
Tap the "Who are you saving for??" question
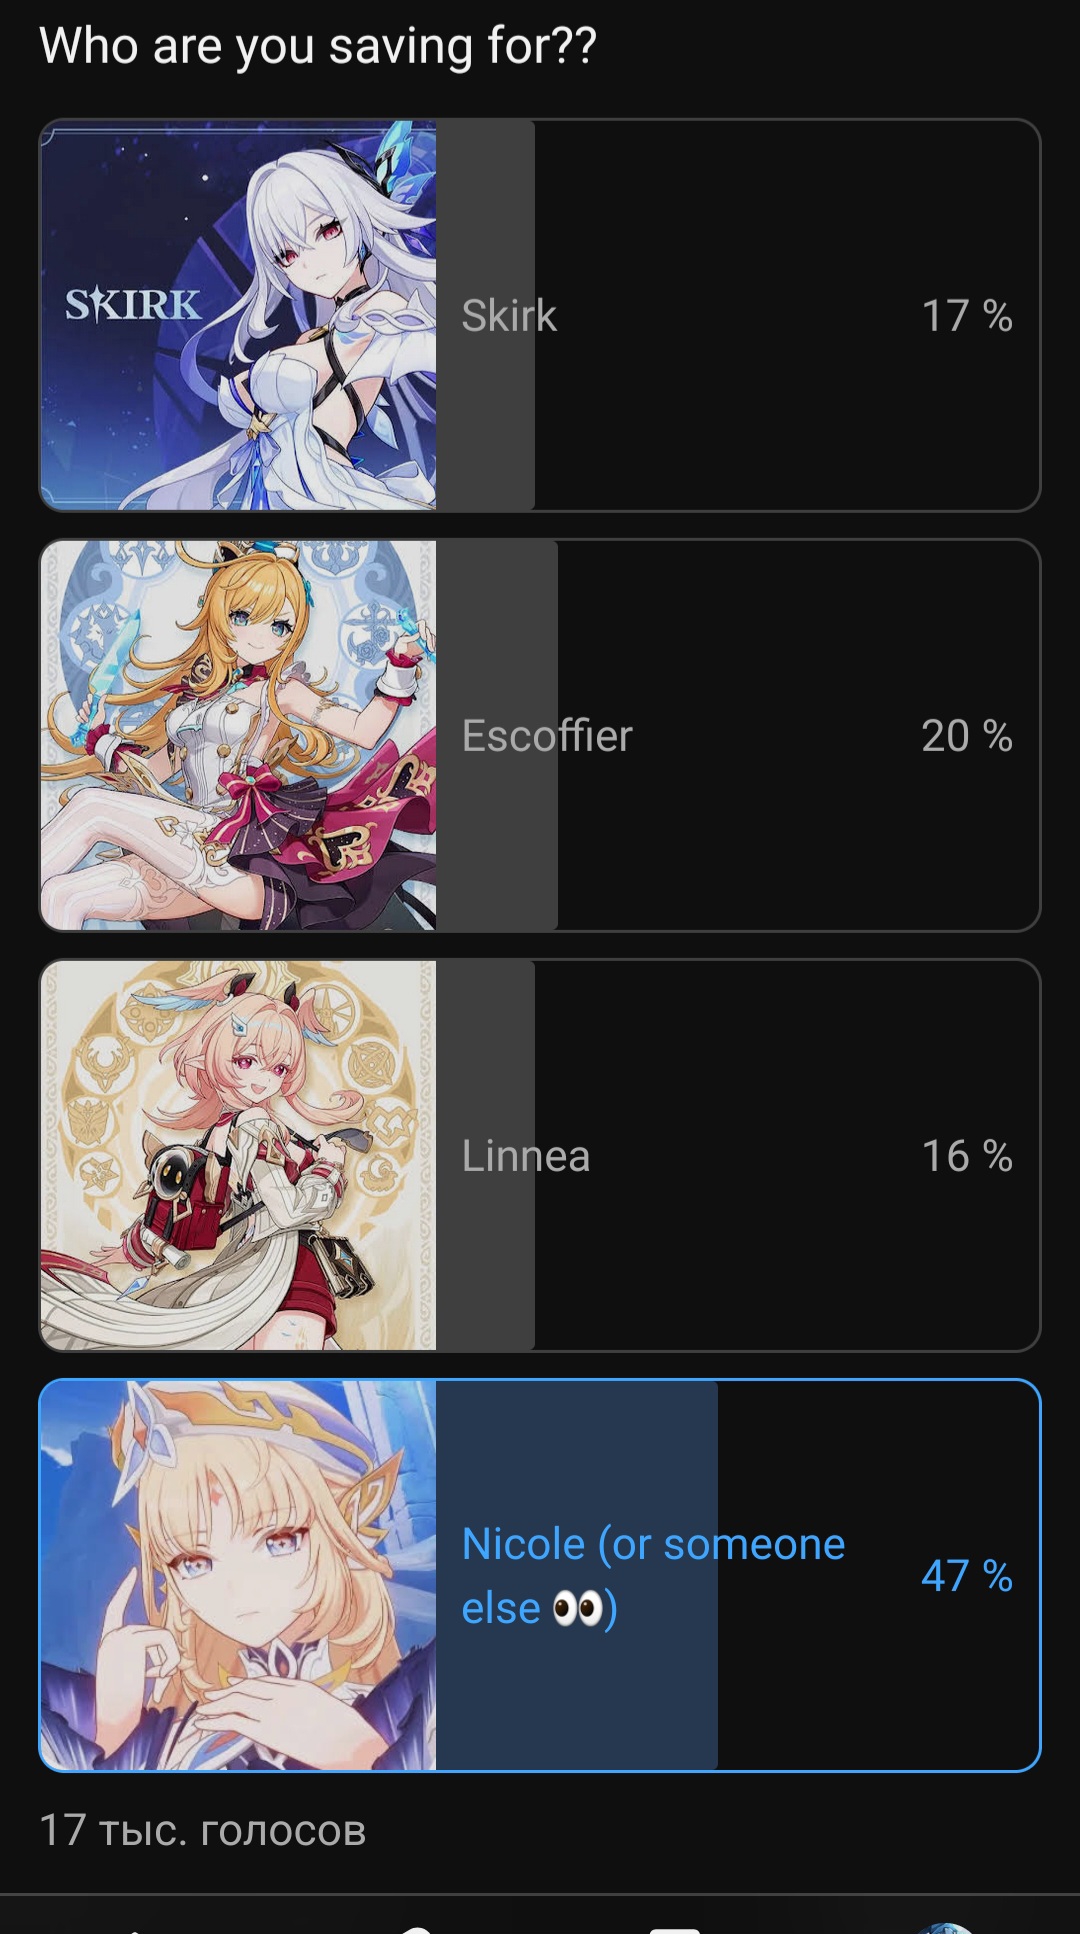318,46
